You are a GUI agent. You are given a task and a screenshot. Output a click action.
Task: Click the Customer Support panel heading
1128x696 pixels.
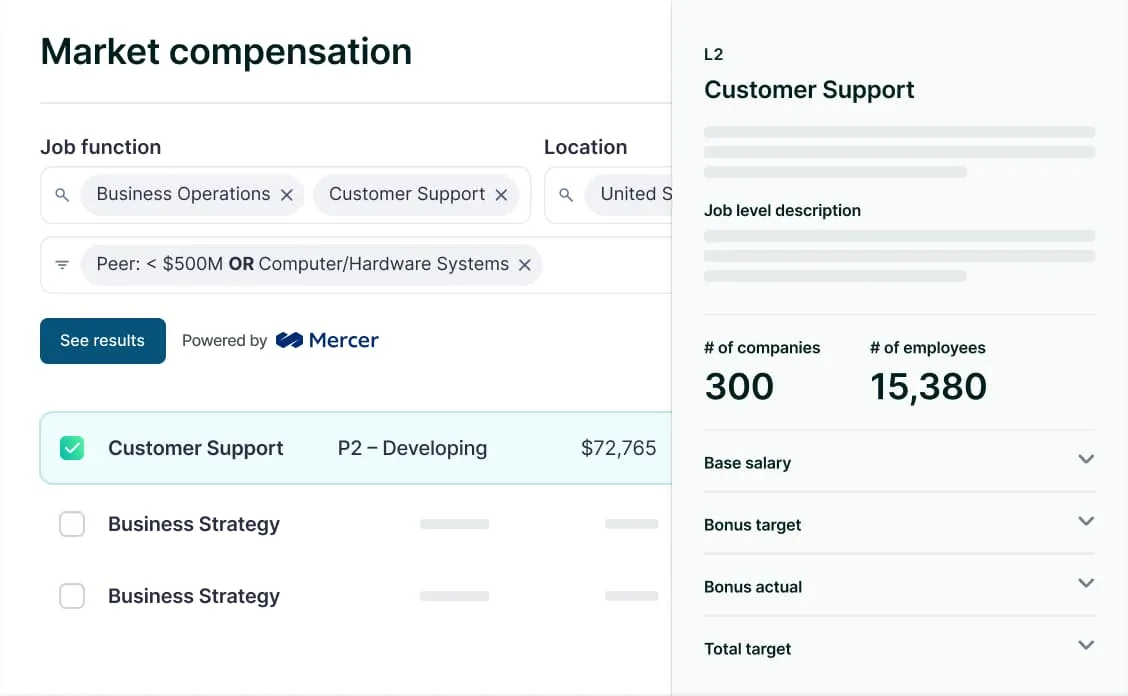pos(809,90)
